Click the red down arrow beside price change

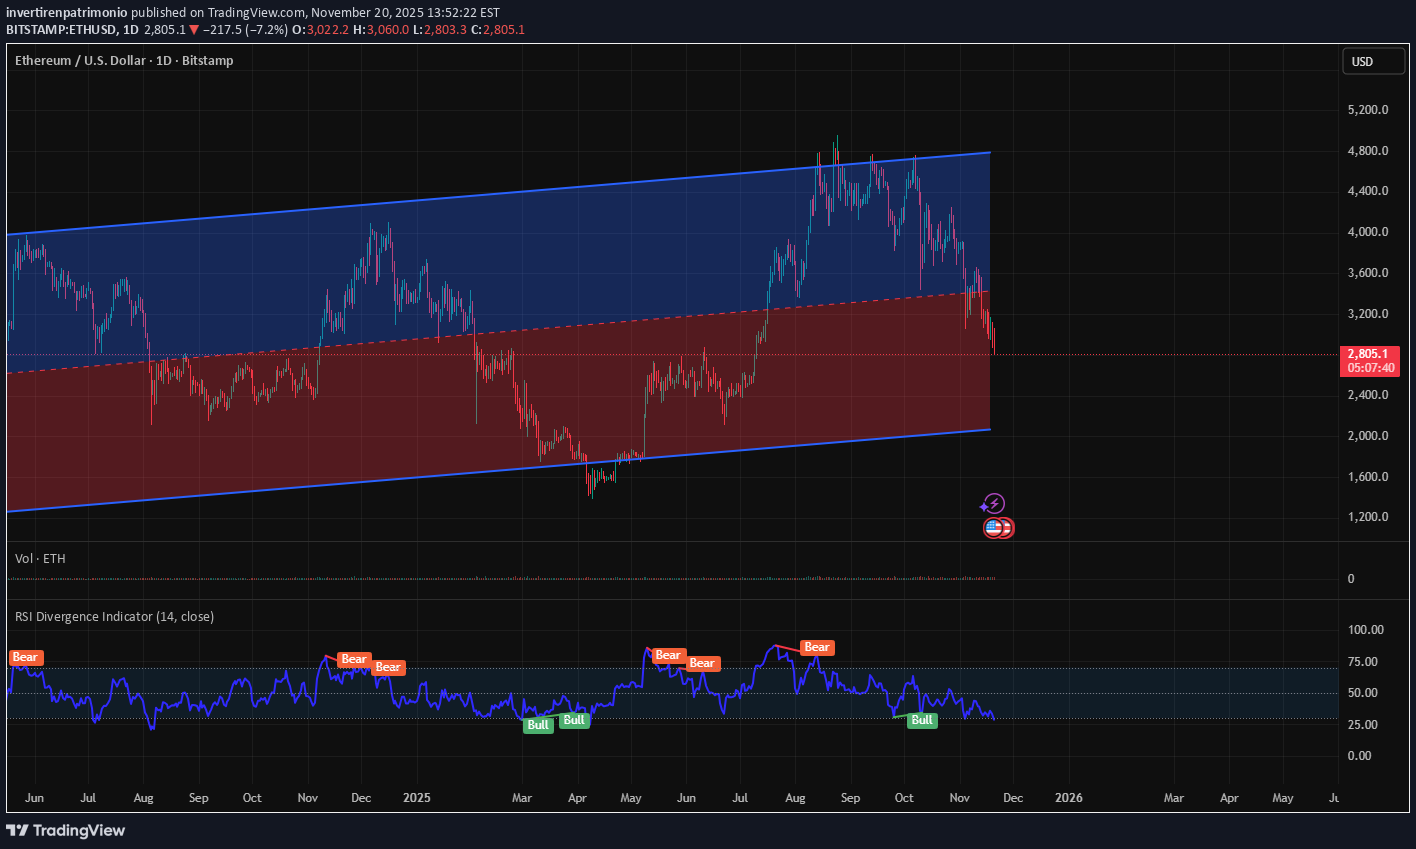(194, 30)
